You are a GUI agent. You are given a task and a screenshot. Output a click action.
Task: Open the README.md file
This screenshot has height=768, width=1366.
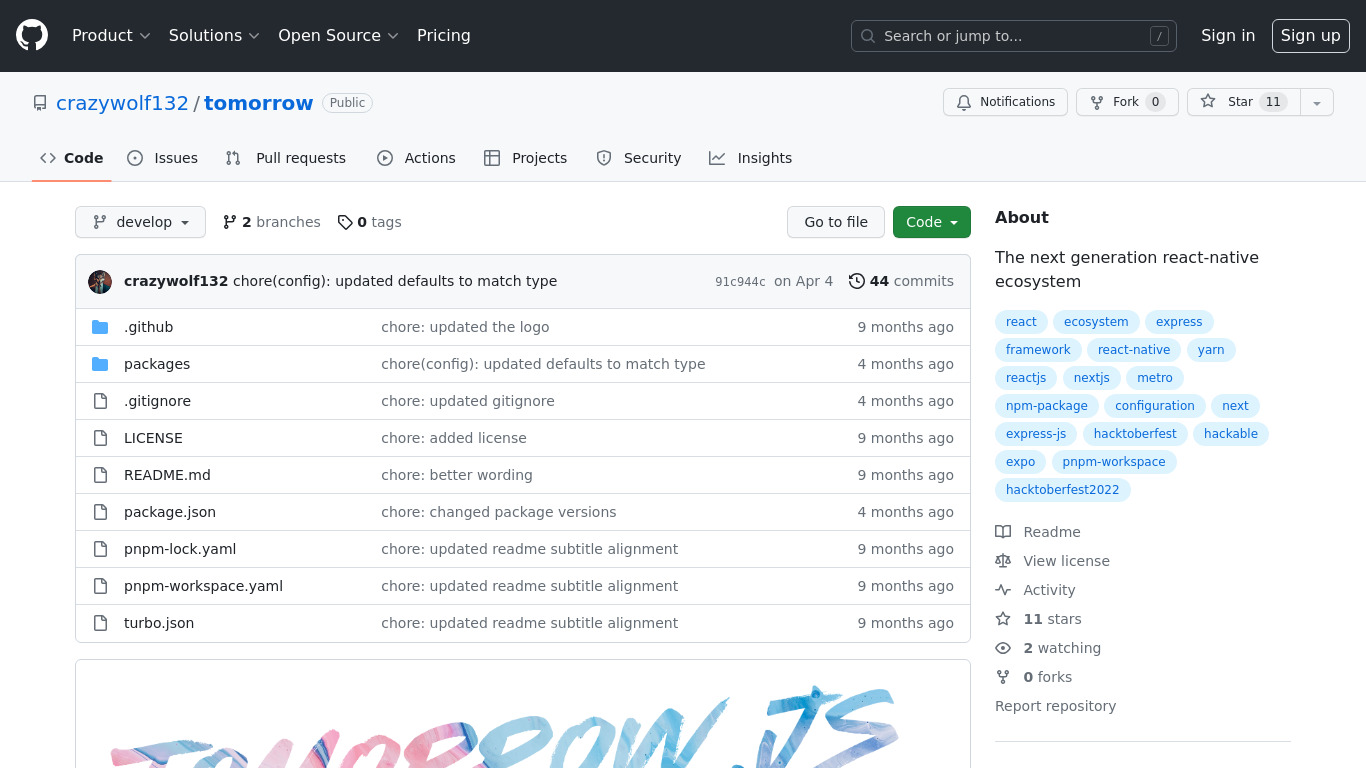point(167,475)
